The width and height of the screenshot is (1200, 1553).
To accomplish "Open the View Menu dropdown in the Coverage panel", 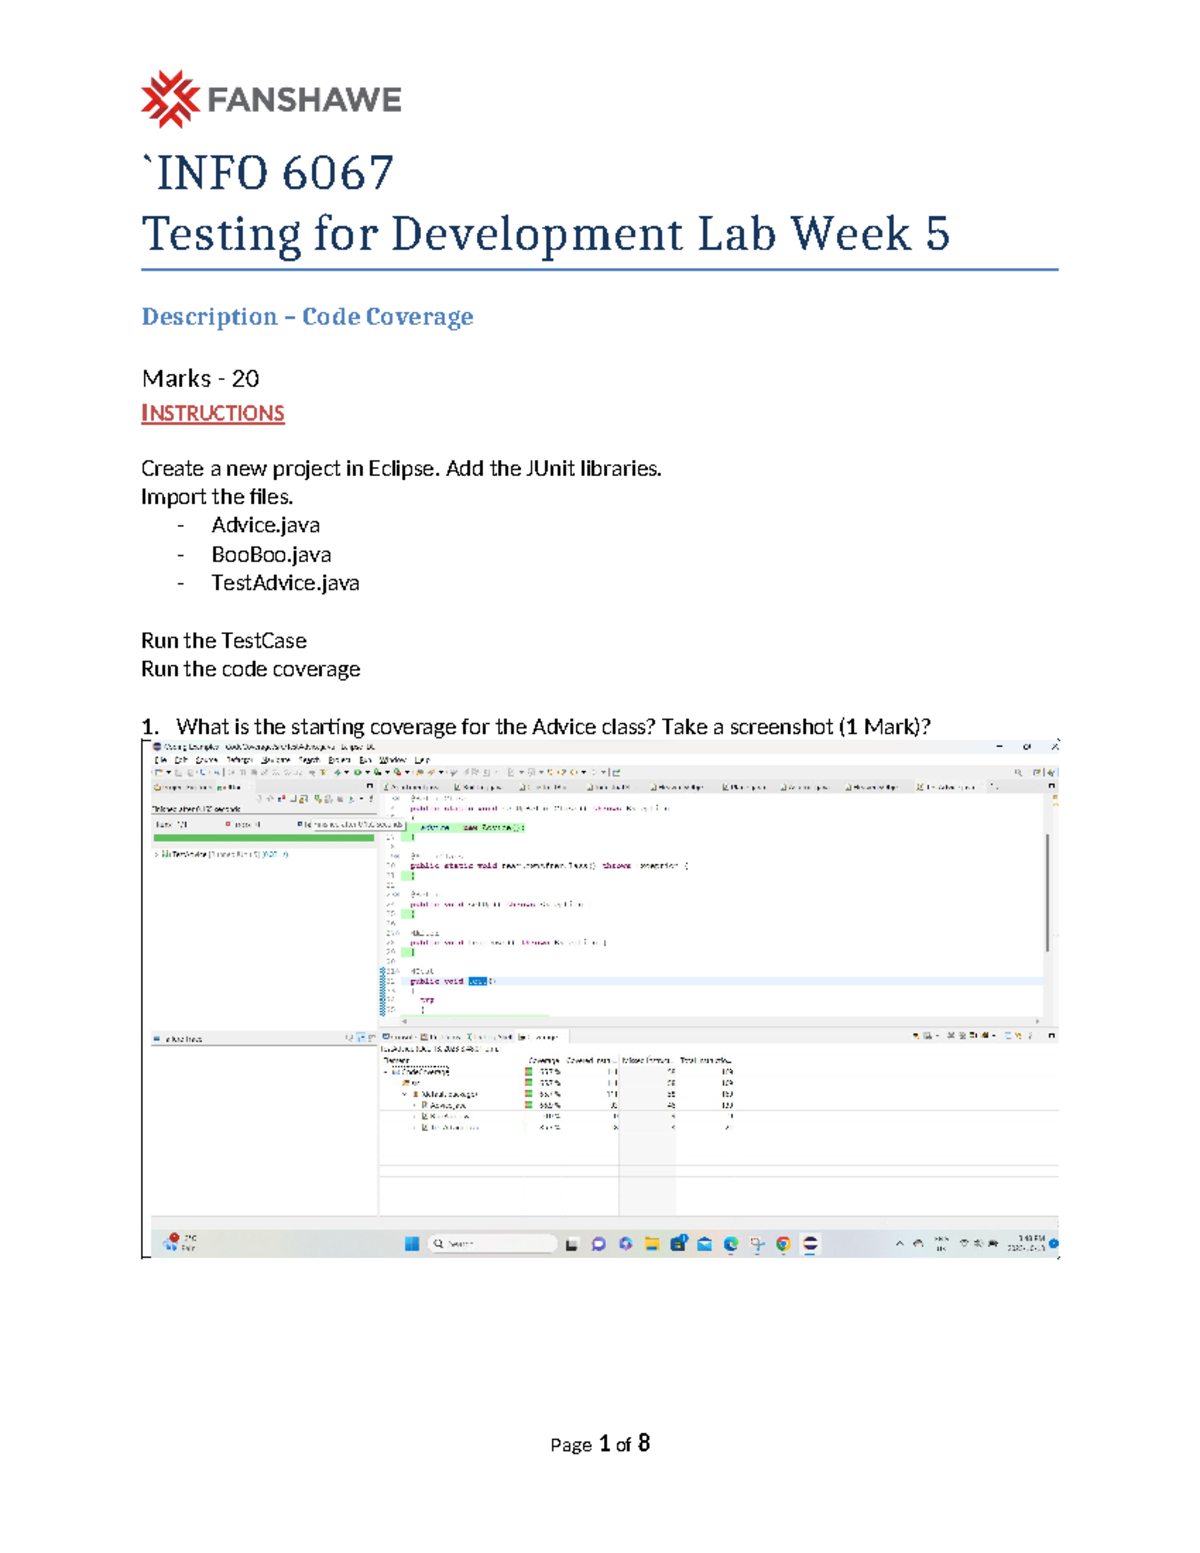I will point(1030,1036).
